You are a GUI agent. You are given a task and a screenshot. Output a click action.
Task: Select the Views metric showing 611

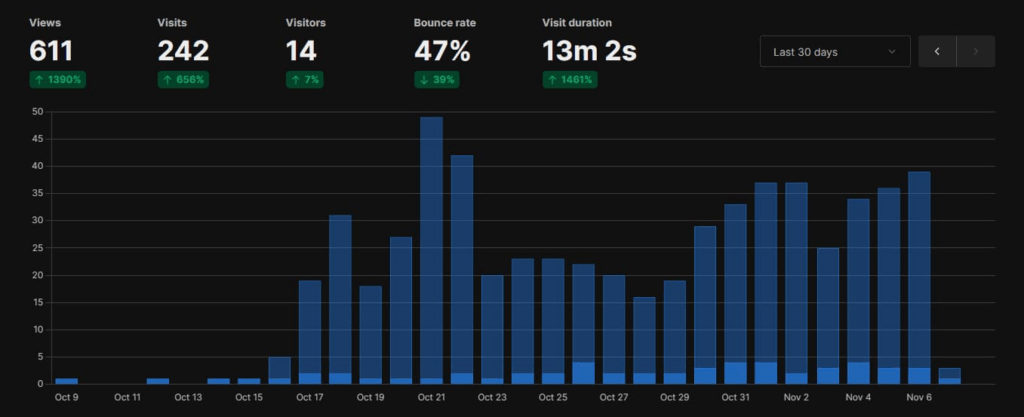(51, 50)
